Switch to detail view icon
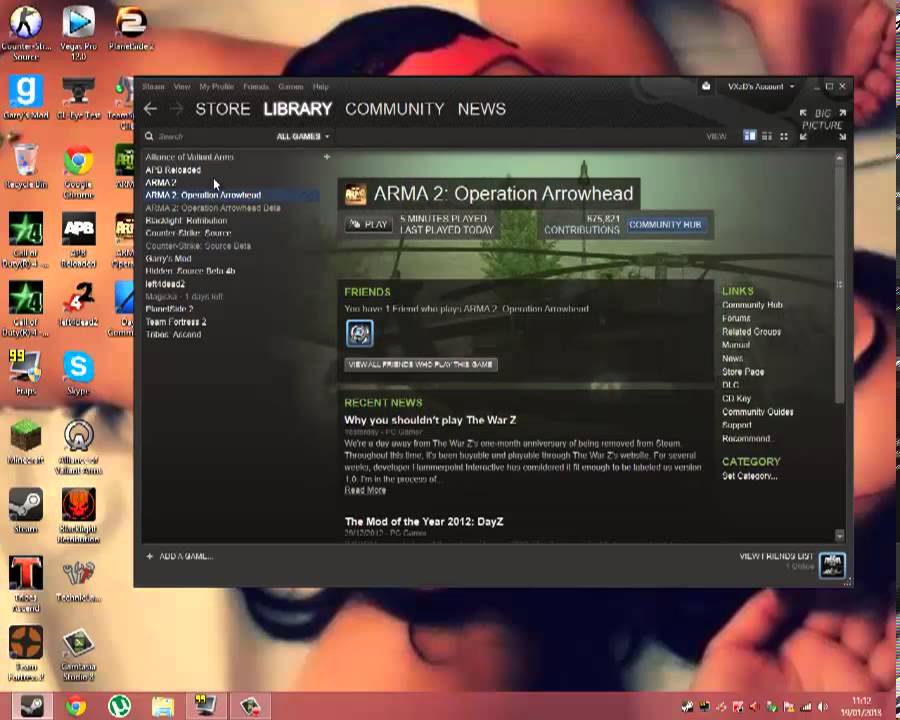The height and width of the screenshot is (720, 900). 750,136
